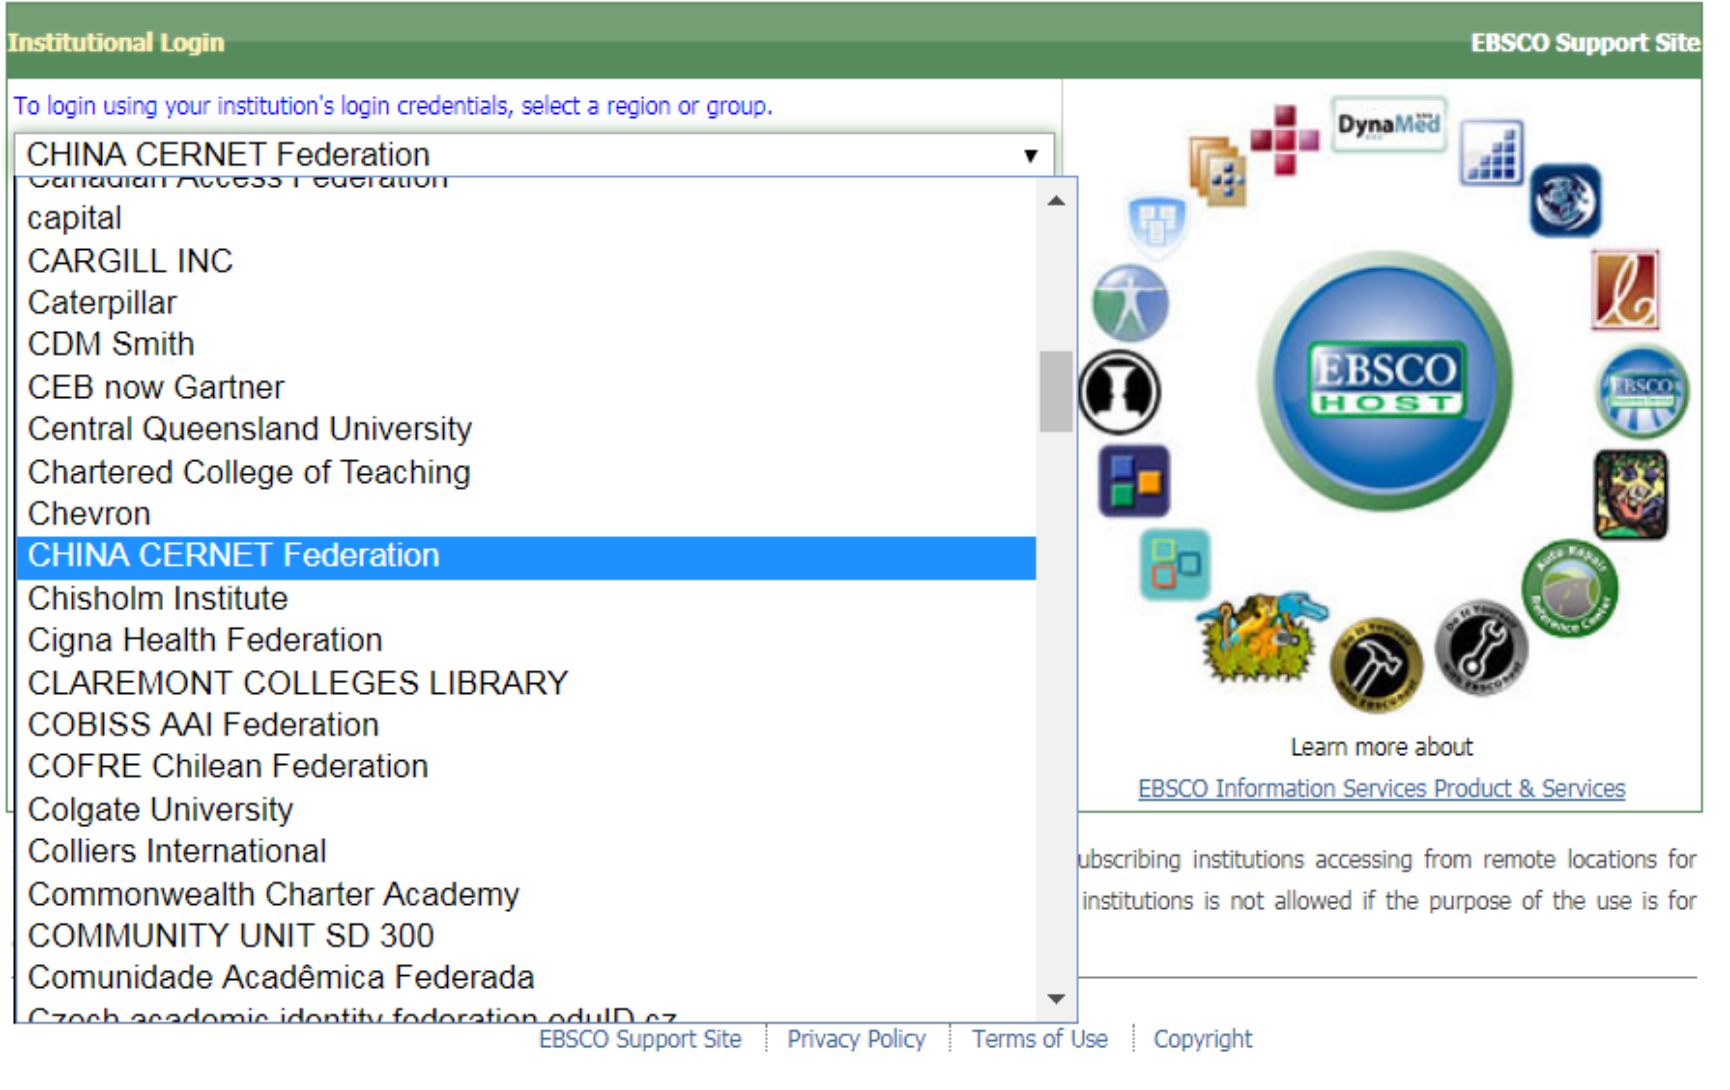Click the red cursive L literary icon
This screenshot has width=1730, height=1090.
point(1626,290)
